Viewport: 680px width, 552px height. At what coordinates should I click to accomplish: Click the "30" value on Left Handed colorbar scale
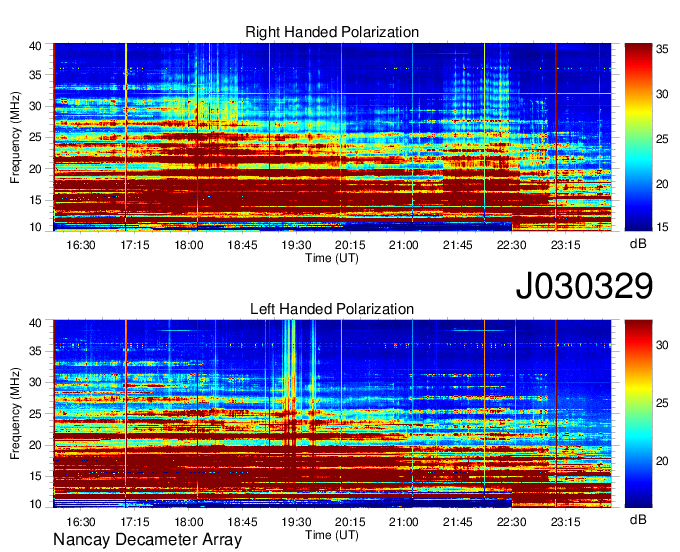click(662, 345)
